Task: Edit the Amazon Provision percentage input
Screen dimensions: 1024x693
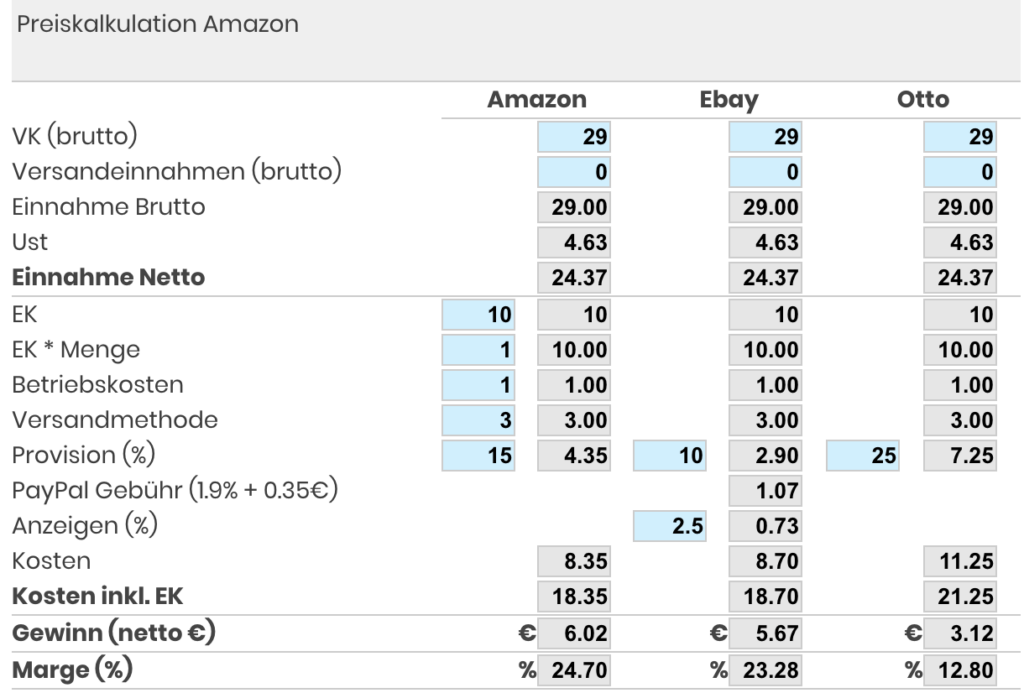Action: 479,456
